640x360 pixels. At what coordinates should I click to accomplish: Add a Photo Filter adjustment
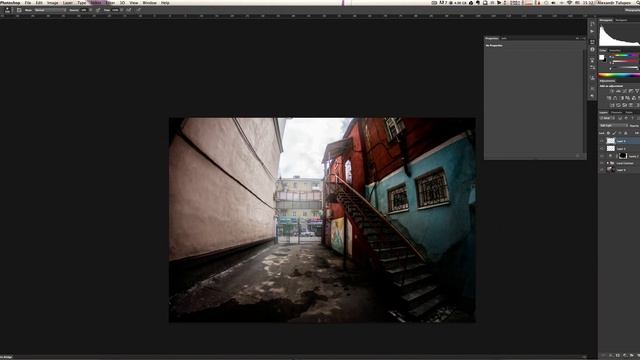tap(628, 98)
